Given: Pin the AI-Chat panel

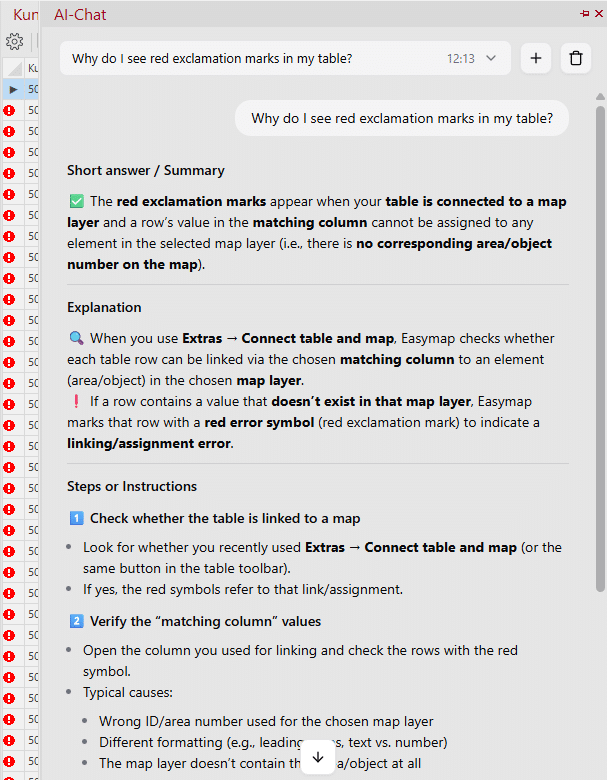Looking at the screenshot, I should 585,13.
